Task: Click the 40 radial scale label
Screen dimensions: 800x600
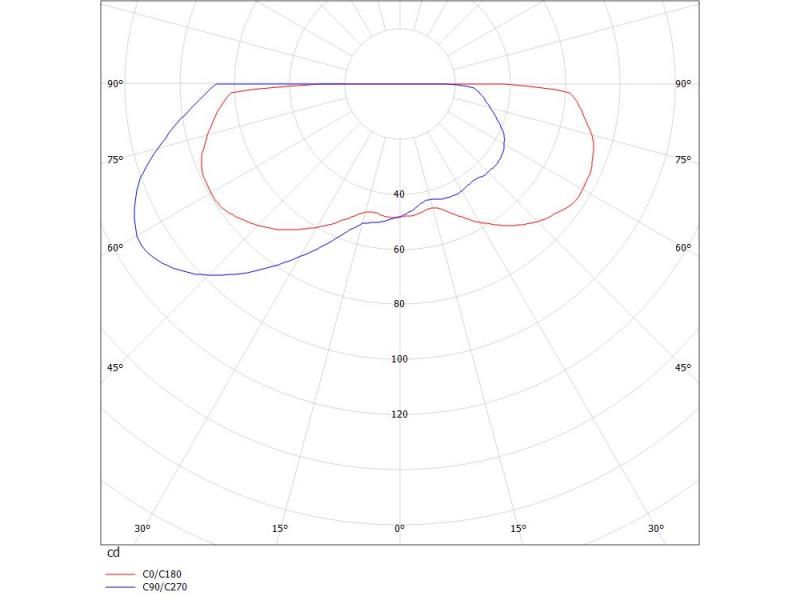Action: pos(399,194)
